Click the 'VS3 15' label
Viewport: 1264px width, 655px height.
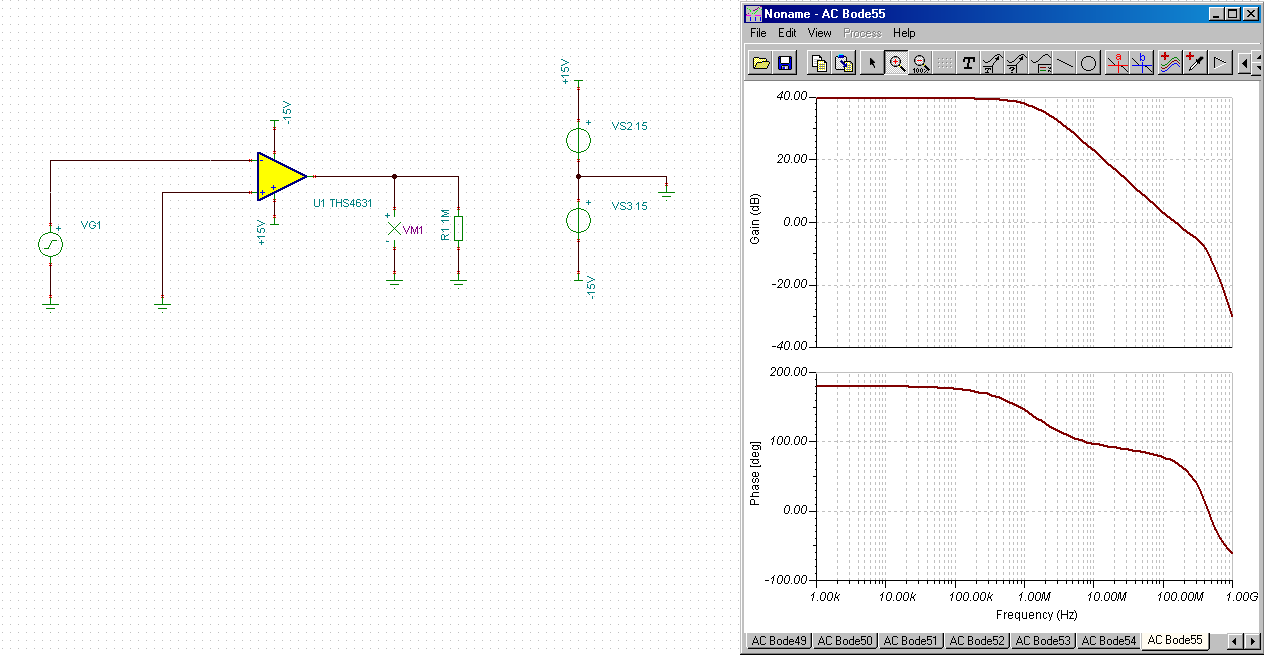[x=630, y=205]
